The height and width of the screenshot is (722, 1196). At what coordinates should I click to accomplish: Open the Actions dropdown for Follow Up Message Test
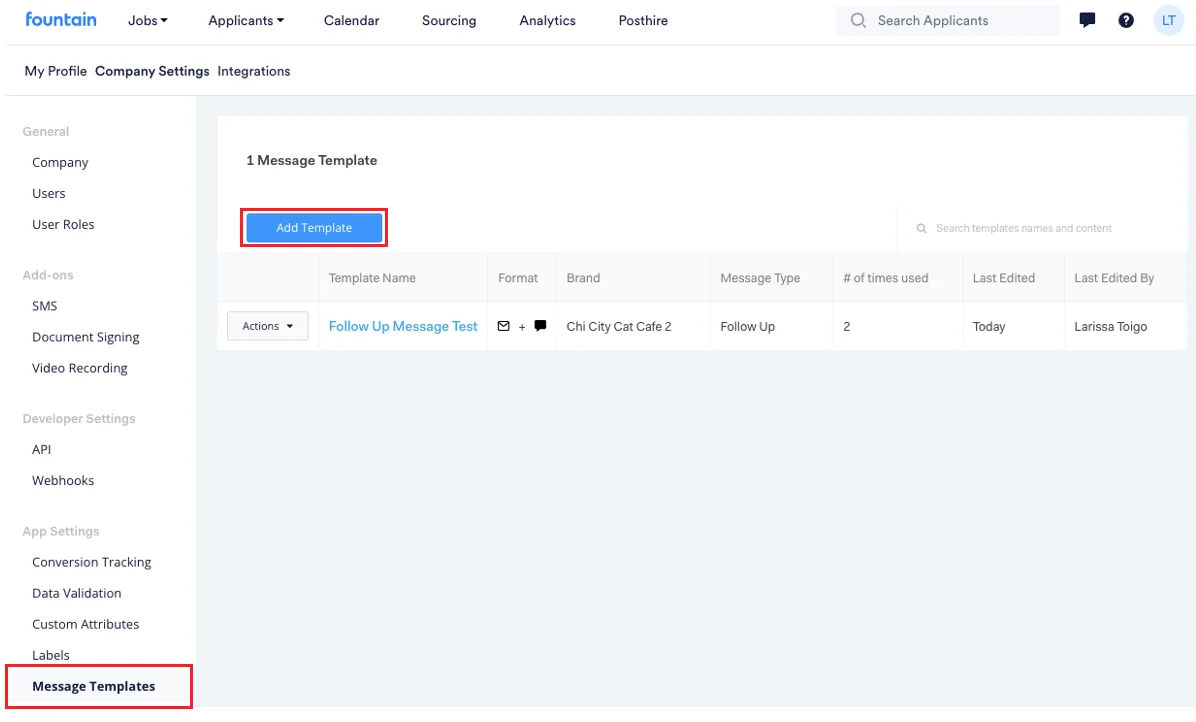[x=268, y=326]
